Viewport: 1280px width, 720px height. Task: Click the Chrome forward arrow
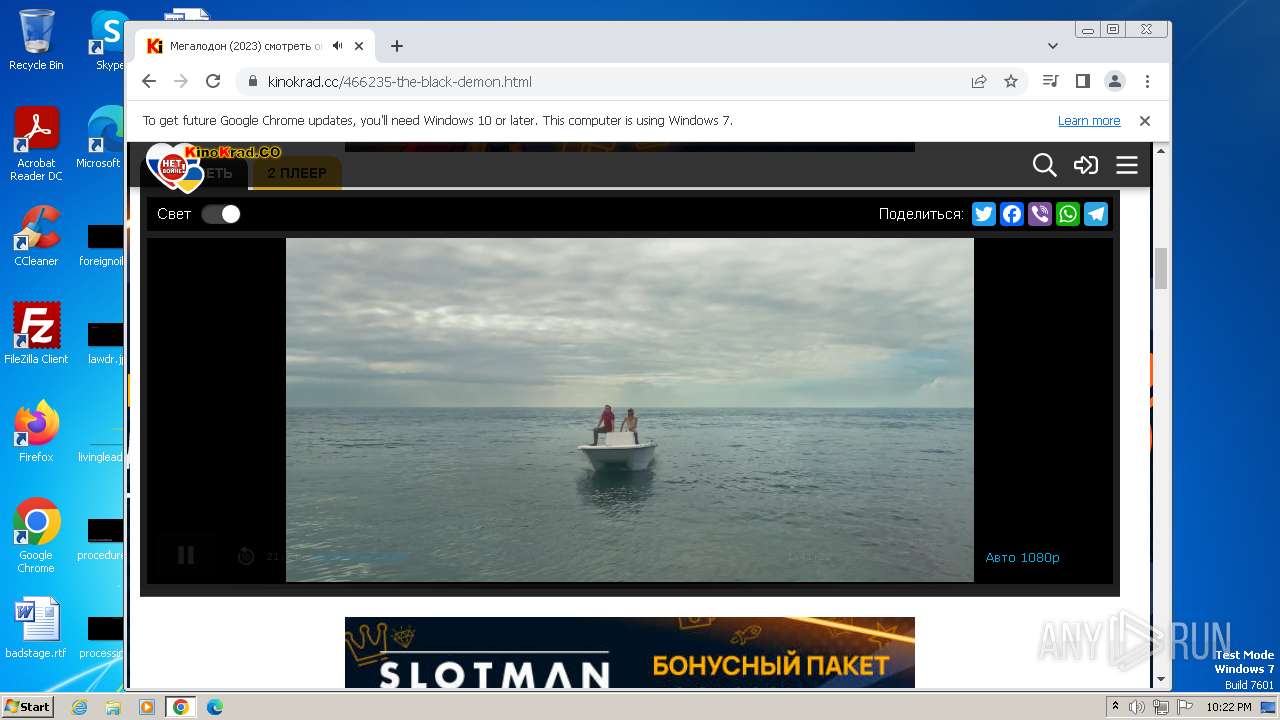click(x=181, y=82)
